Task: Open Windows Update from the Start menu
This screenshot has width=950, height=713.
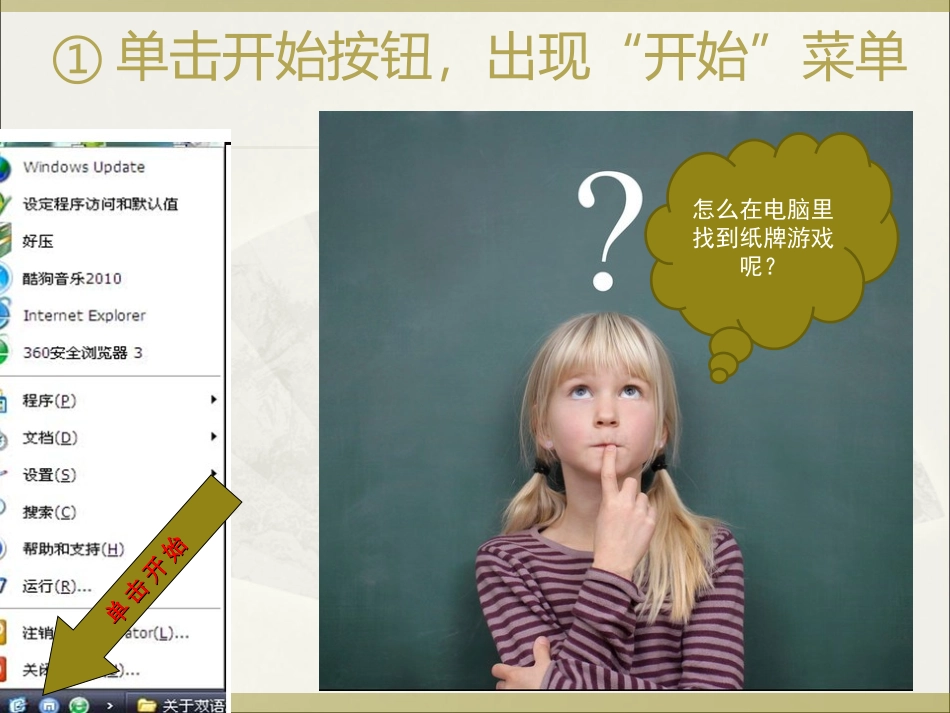Action: (x=112, y=167)
